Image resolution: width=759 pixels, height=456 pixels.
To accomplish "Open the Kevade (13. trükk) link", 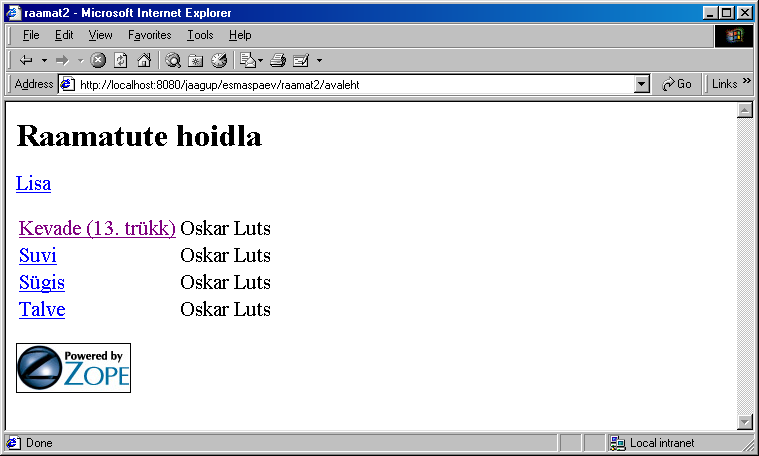I will click(x=97, y=229).
